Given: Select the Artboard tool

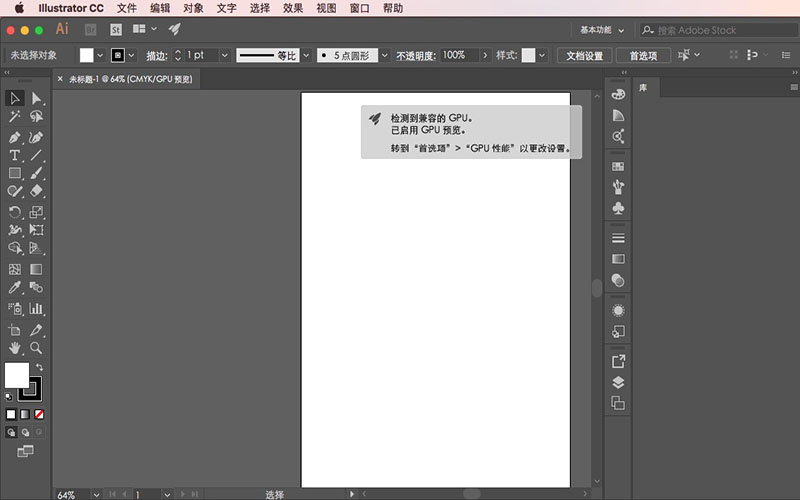Looking at the screenshot, I should (x=15, y=330).
